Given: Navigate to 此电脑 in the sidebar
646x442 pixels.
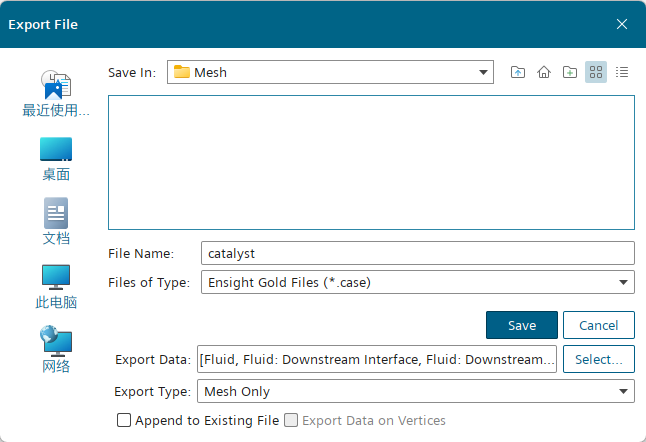Looking at the screenshot, I should click(x=56, y=286).
